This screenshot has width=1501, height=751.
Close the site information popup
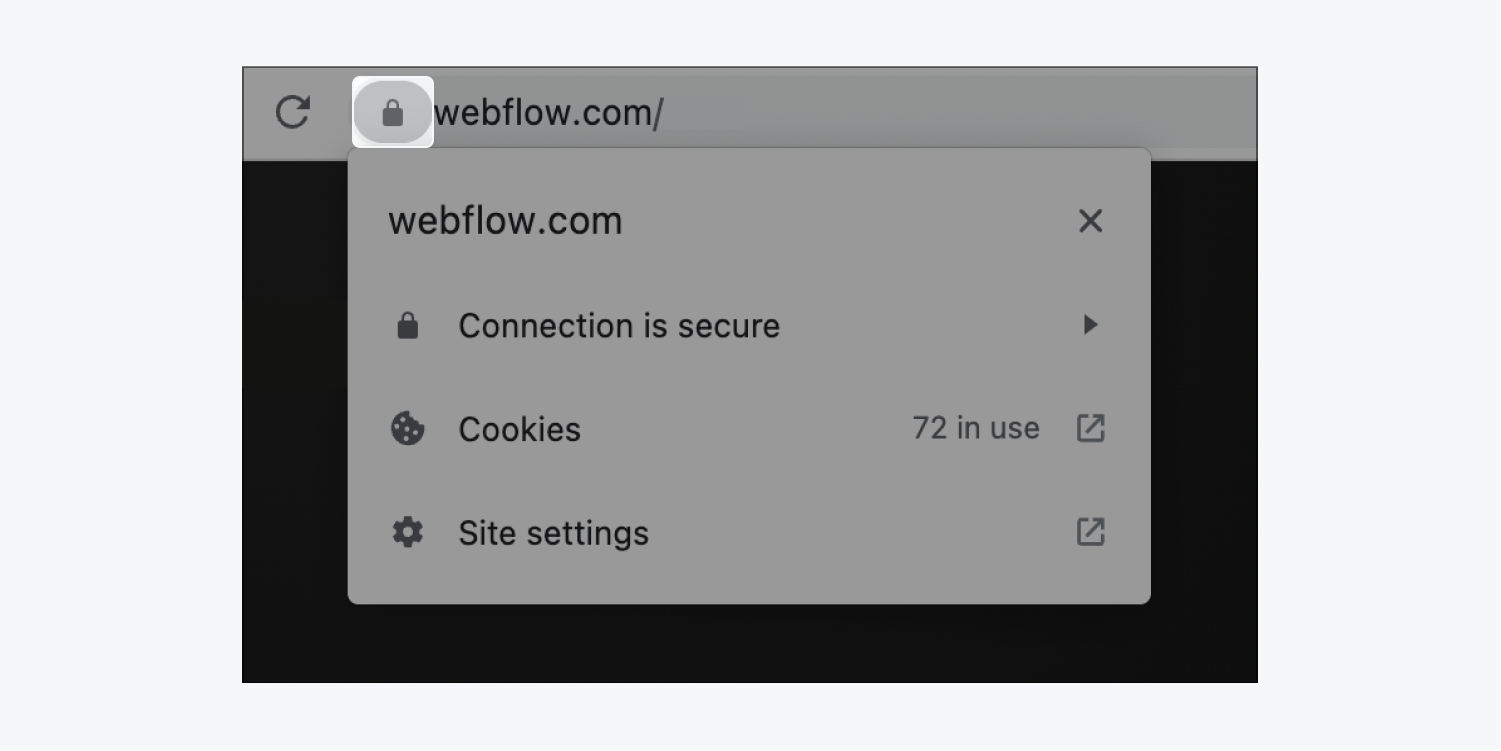(x=1090, y=221)
